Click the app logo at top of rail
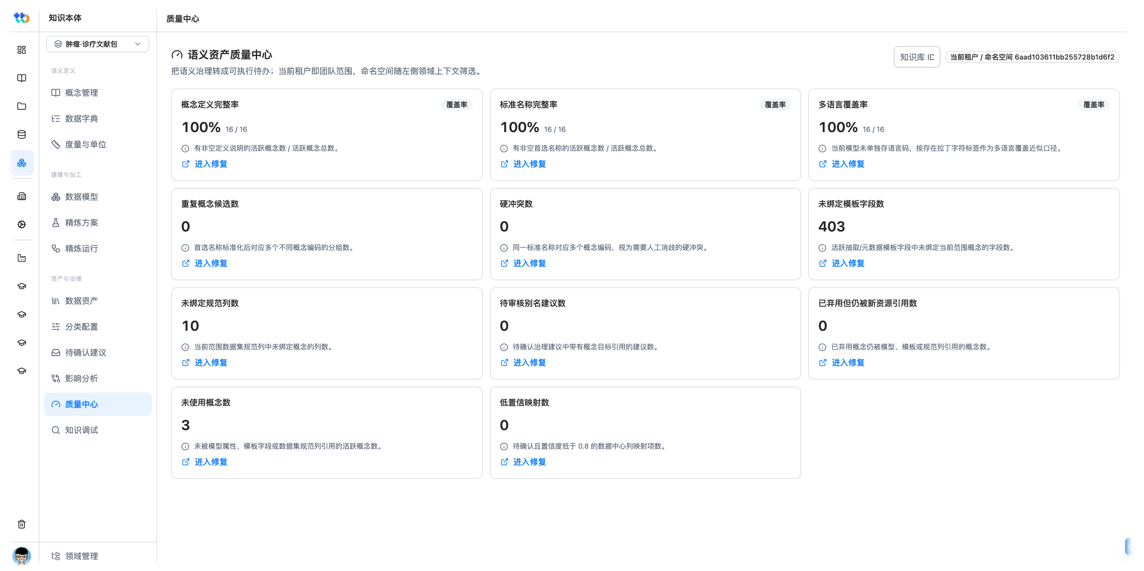 pos(21,18)
